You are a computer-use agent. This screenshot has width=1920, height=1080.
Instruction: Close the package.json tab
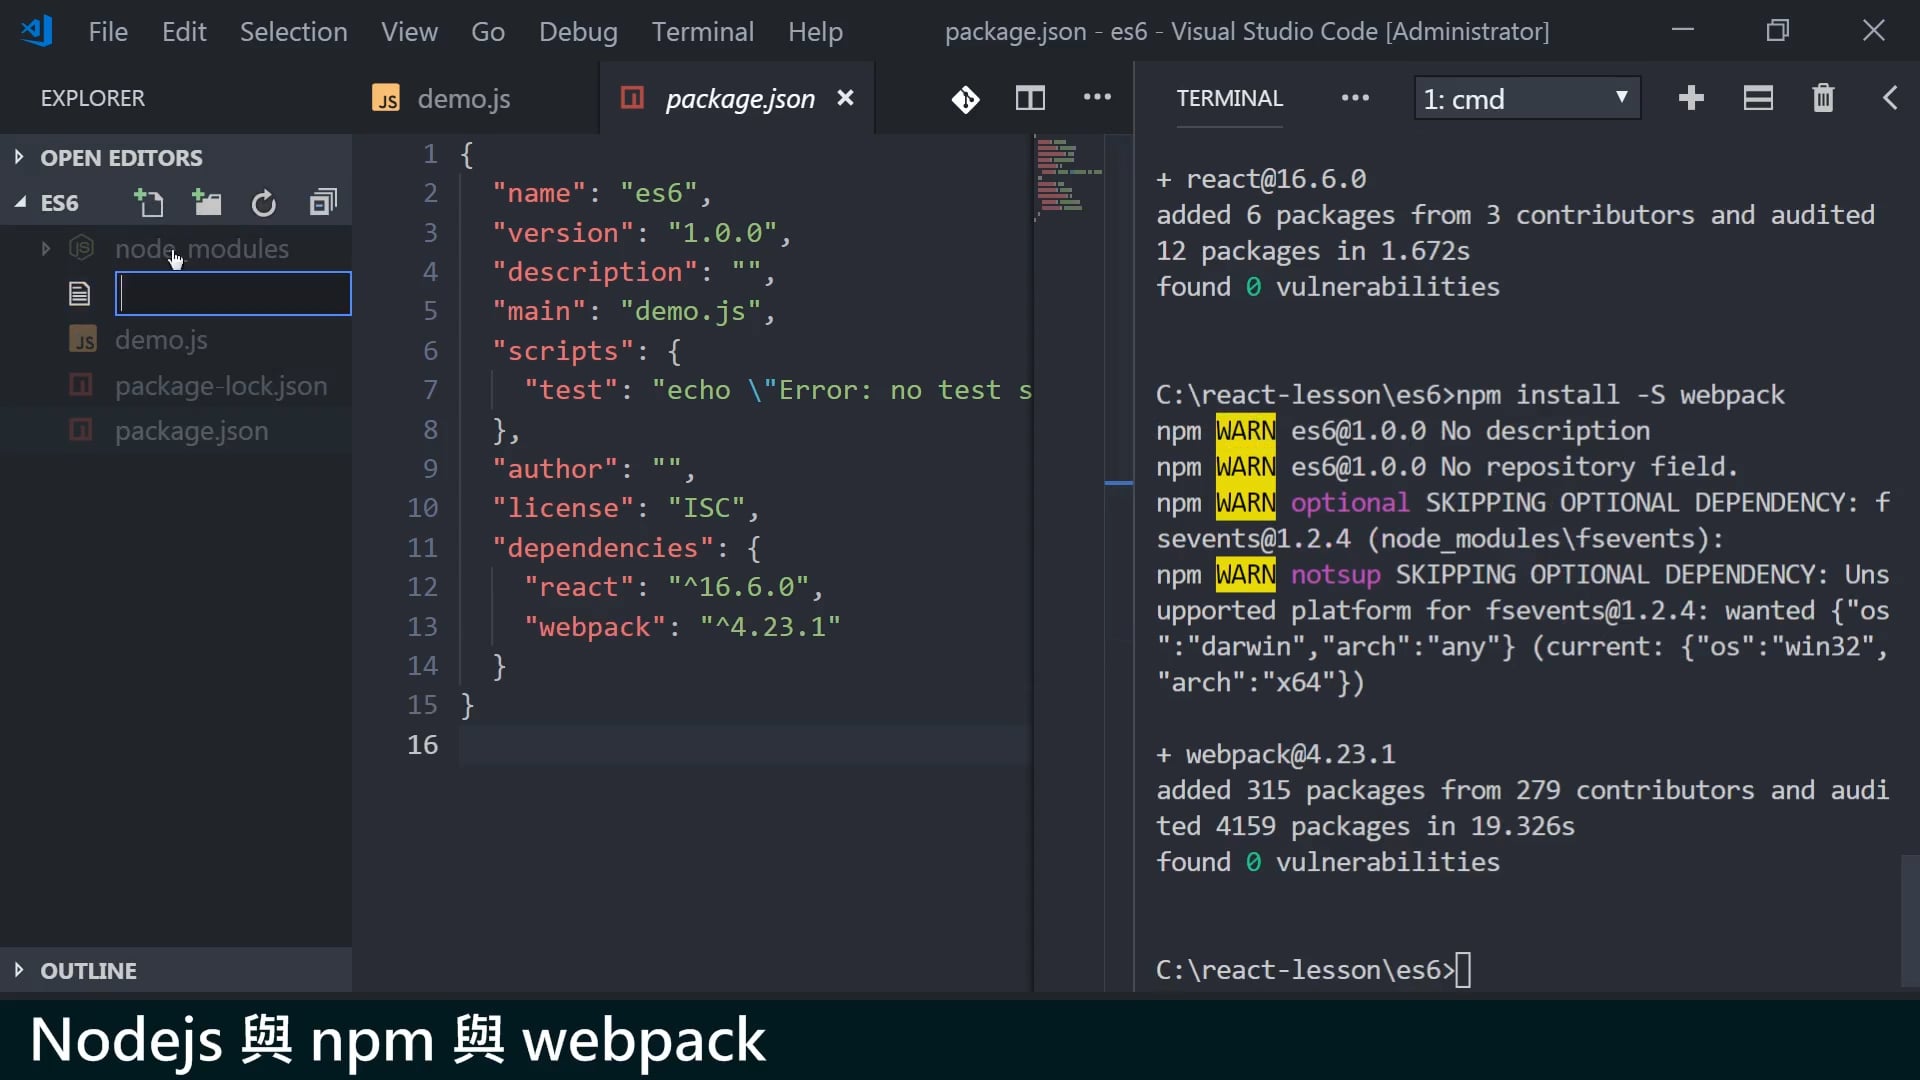point(845,98)
